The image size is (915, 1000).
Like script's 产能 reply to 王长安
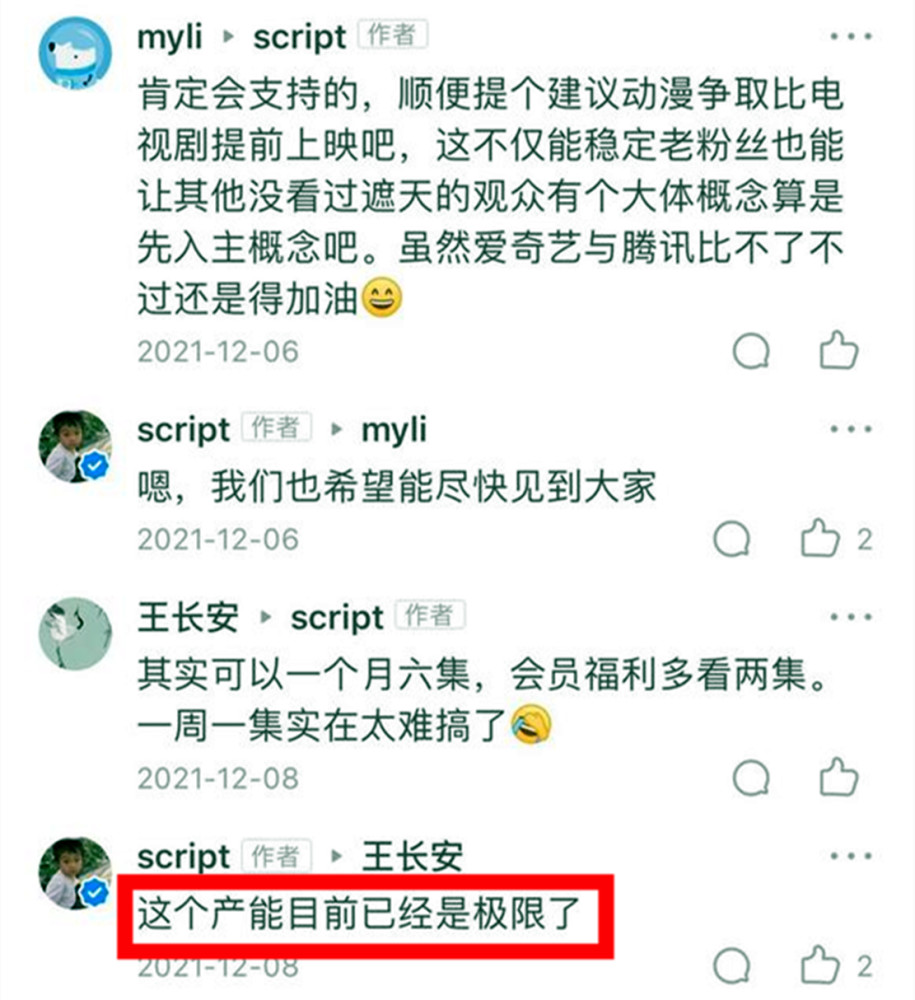coord(821,964)
